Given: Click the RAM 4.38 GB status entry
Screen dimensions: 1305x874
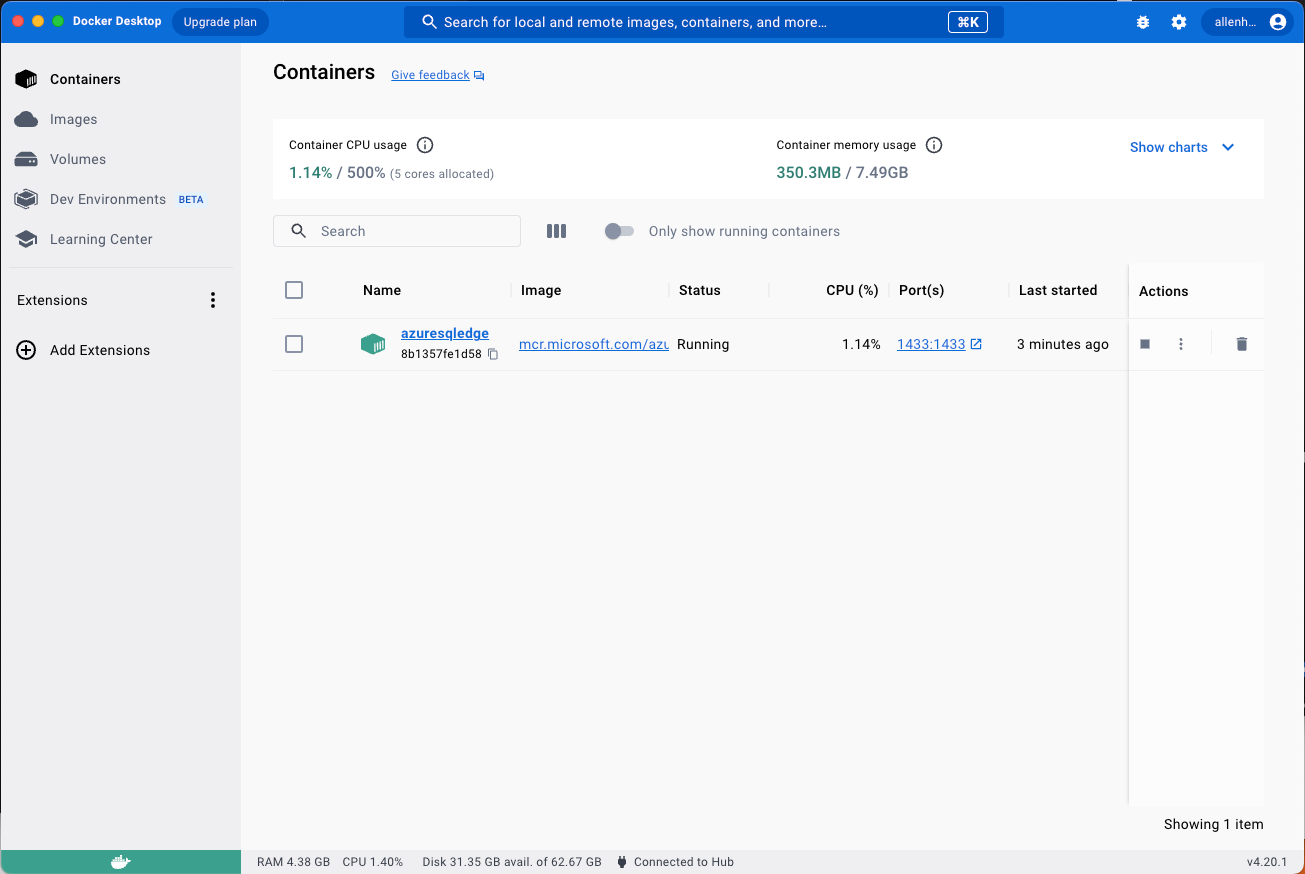Looking at the screenshot, I should [293, 862].
